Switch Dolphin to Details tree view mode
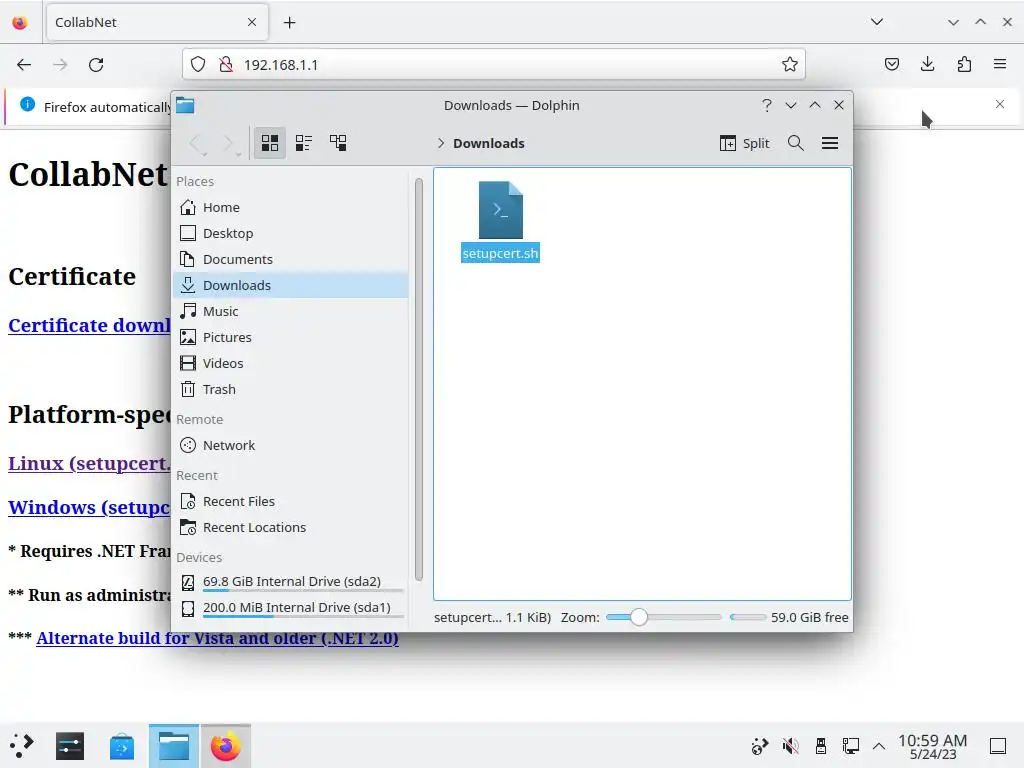The width and height of the screenshot is (1024, 768). click(x=338, y=143)
